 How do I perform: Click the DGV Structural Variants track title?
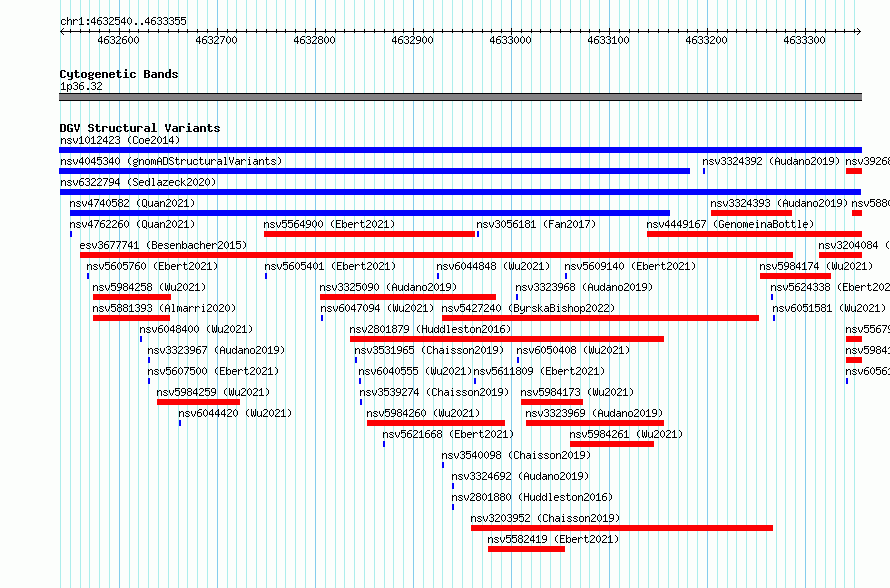pos(140,128)
